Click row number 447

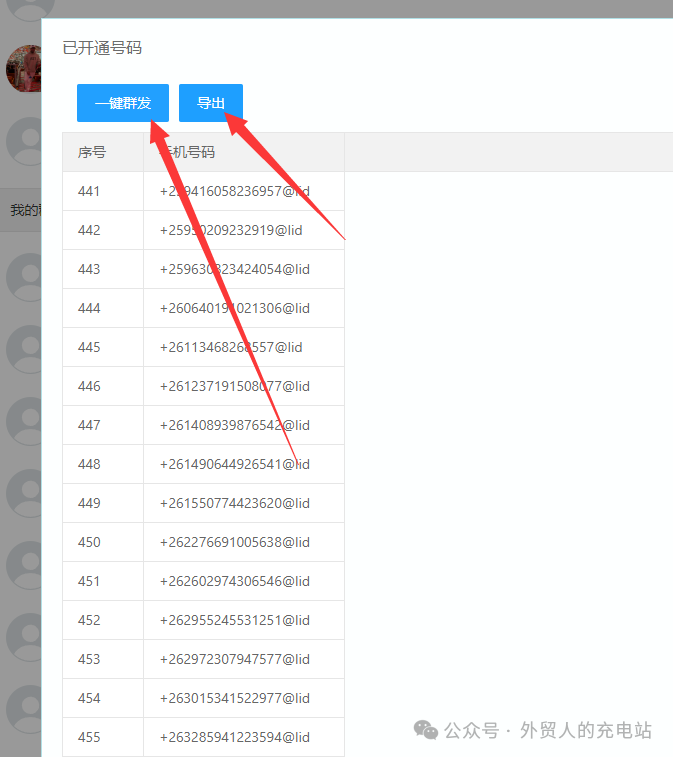(x=89, y=425)
